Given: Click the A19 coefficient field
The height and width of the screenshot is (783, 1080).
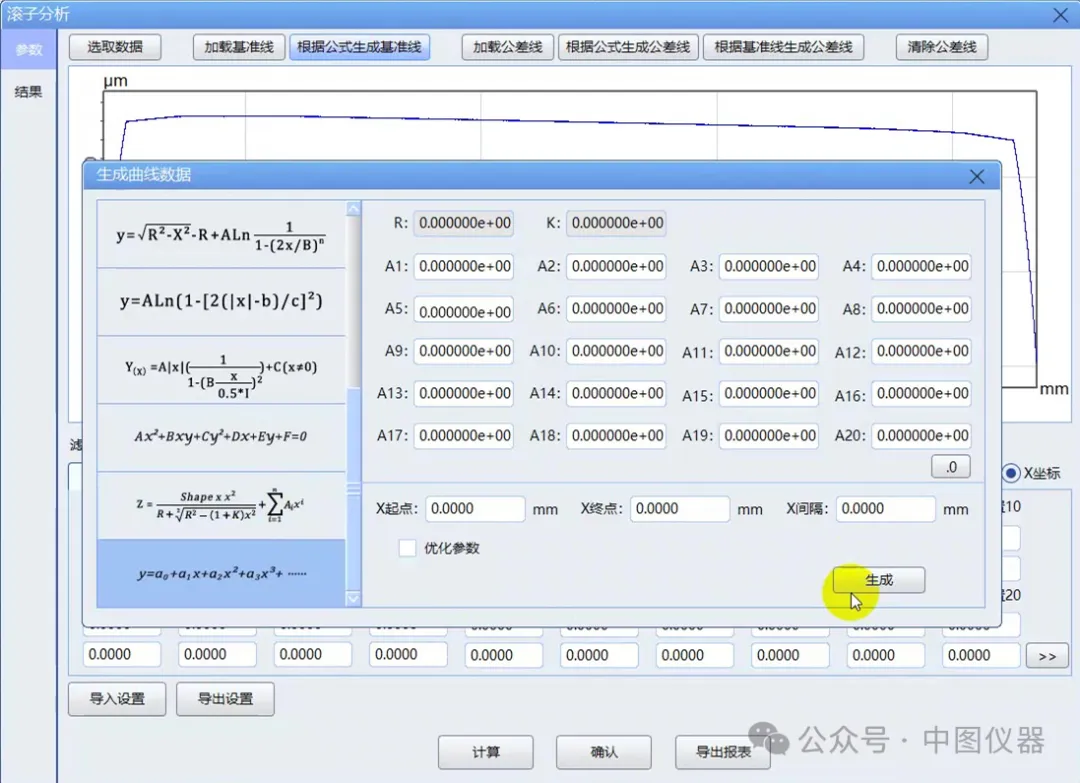Looking at the screenshot, I should click(769, 436).
